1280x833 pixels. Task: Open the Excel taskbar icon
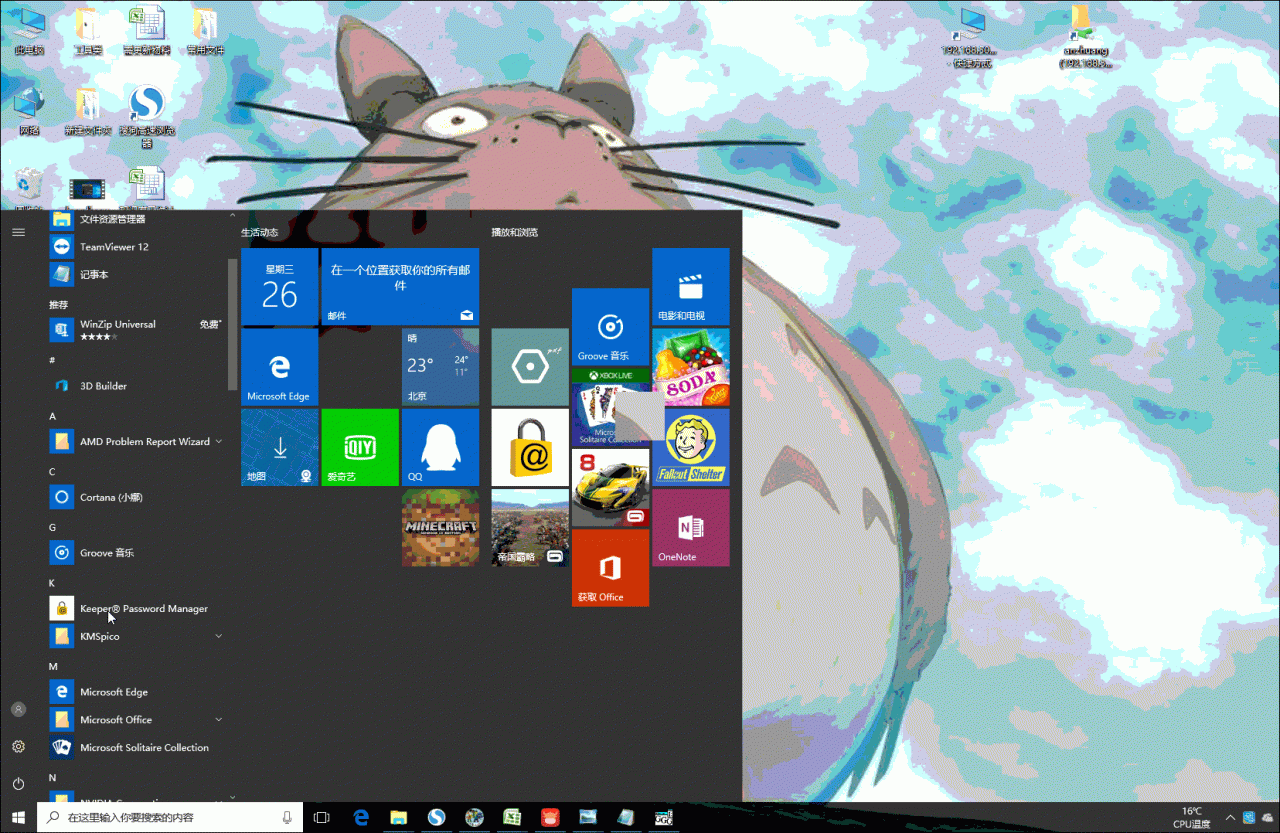coord(512,817)
